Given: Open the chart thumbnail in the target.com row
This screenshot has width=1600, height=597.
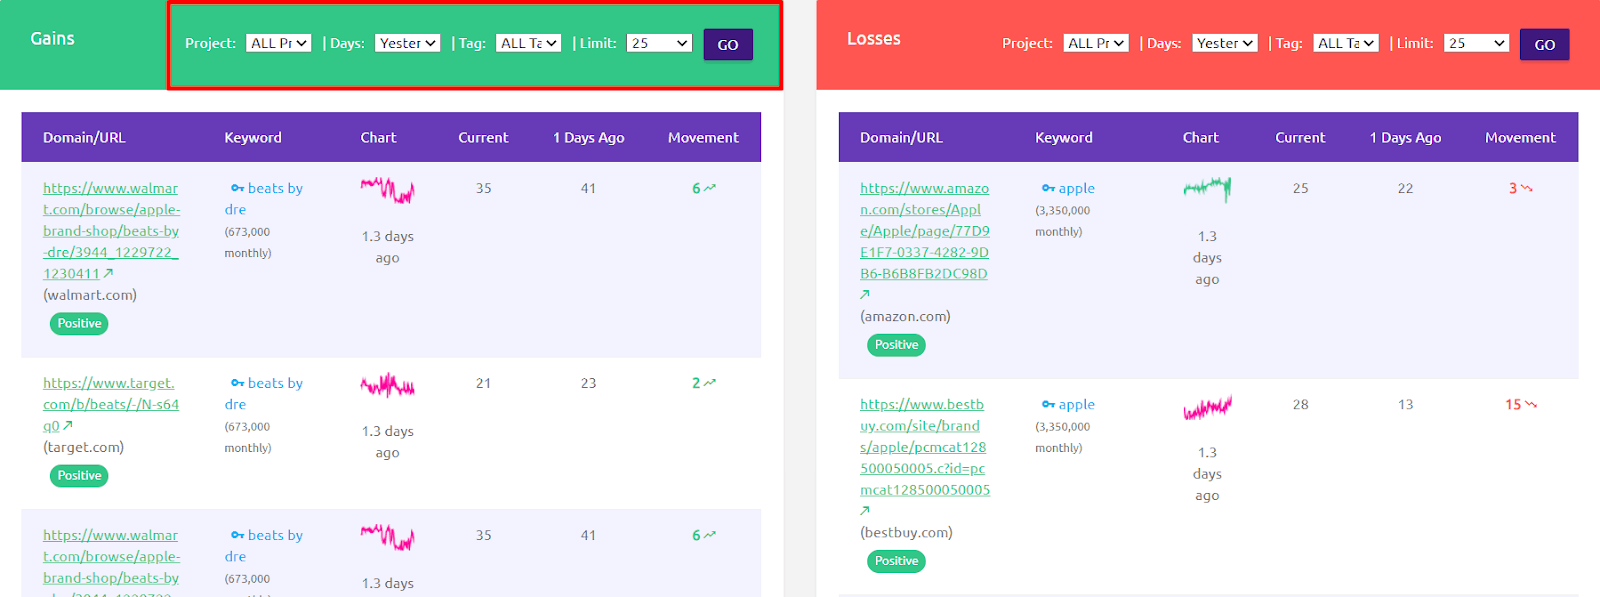Looking at the screenshot, I should coord(387,385).
